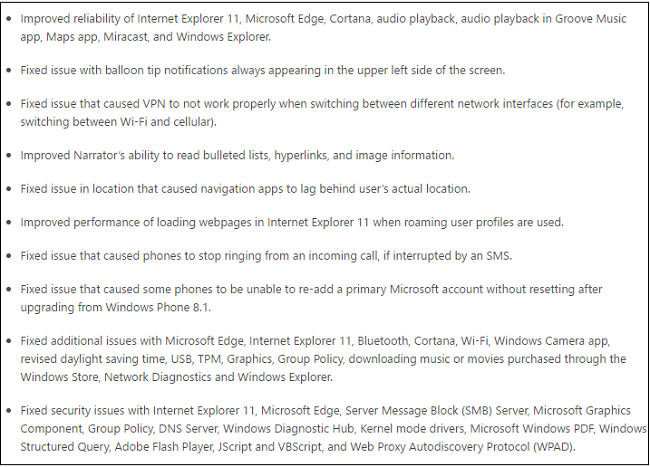Click the "Windows Phone 8.1" text
The height and width of the screenshot is (467, 650).
169,308
